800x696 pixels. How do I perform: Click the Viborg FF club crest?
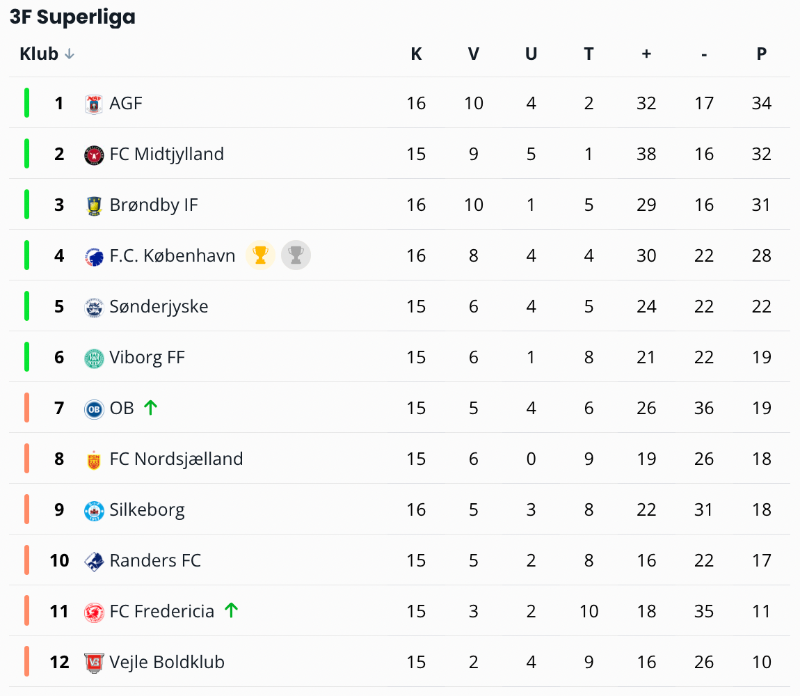(94, 358)
